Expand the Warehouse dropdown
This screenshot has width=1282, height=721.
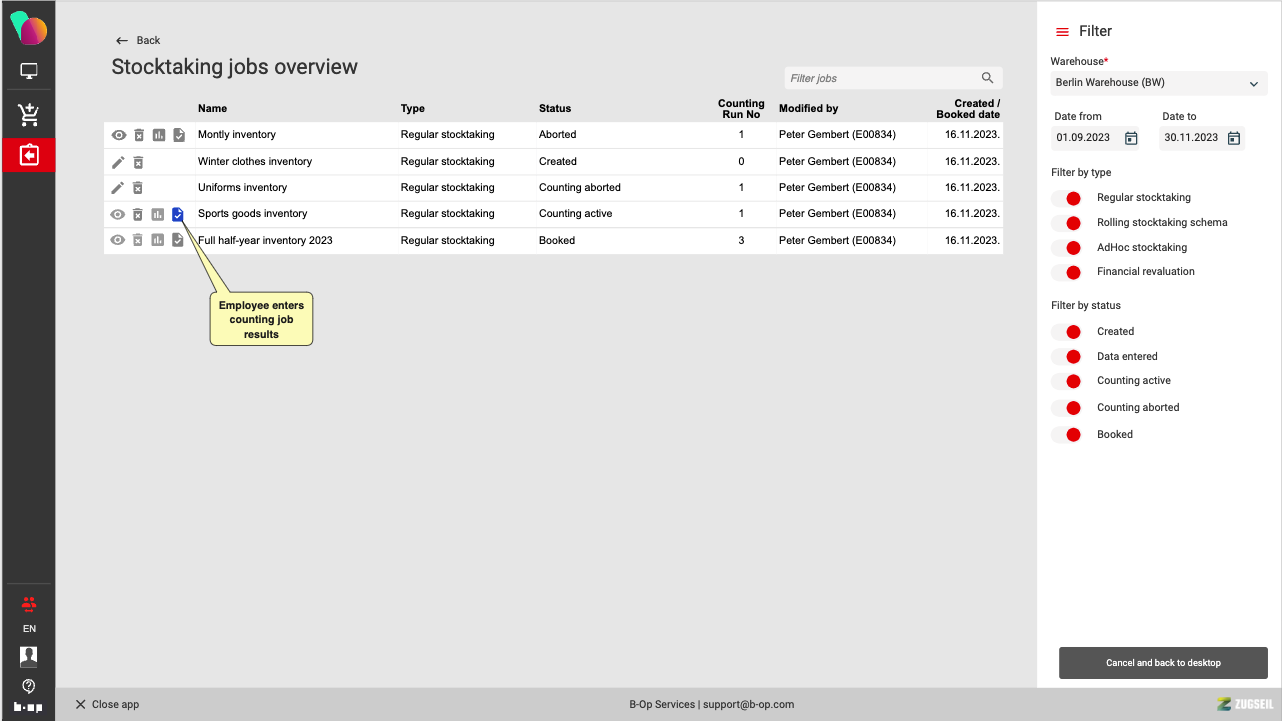1253,84
